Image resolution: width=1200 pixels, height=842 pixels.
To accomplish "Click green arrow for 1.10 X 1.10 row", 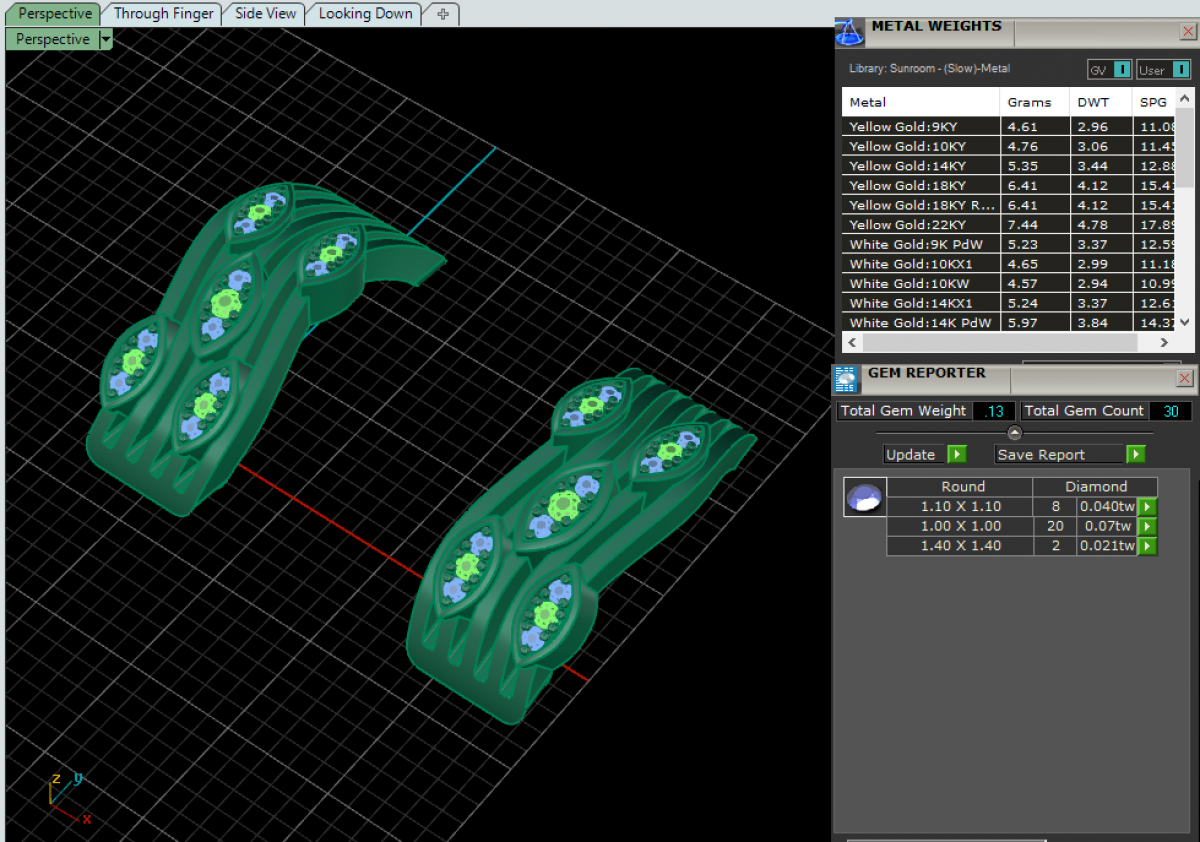I will pos(1147,507).
